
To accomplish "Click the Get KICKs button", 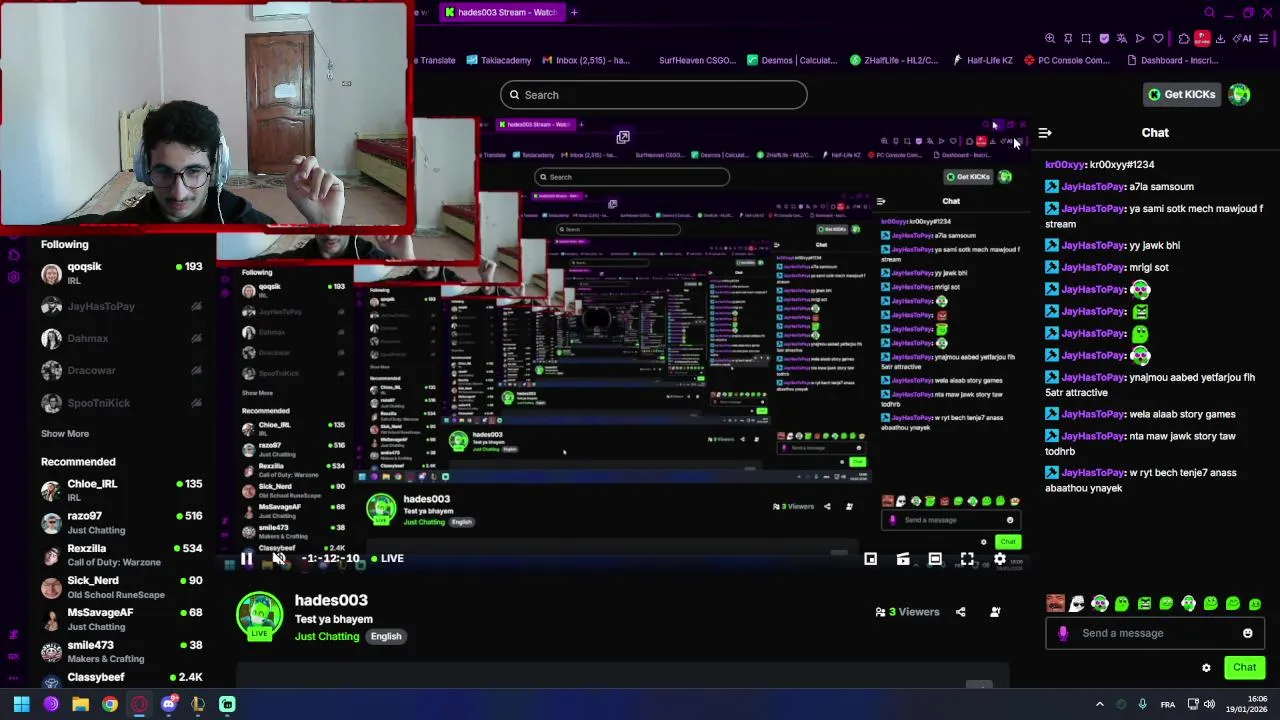I will [1181, 94].
